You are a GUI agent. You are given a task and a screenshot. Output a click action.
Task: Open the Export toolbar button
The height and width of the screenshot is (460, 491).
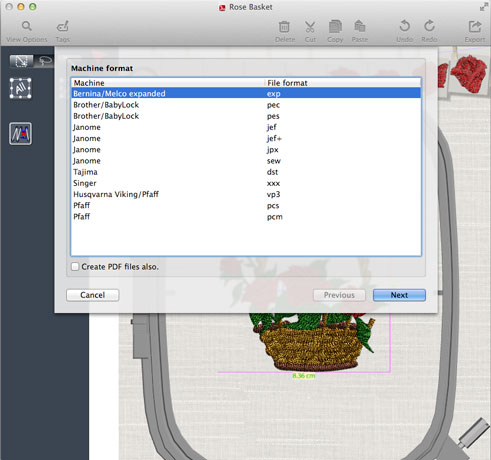(475, 31)
